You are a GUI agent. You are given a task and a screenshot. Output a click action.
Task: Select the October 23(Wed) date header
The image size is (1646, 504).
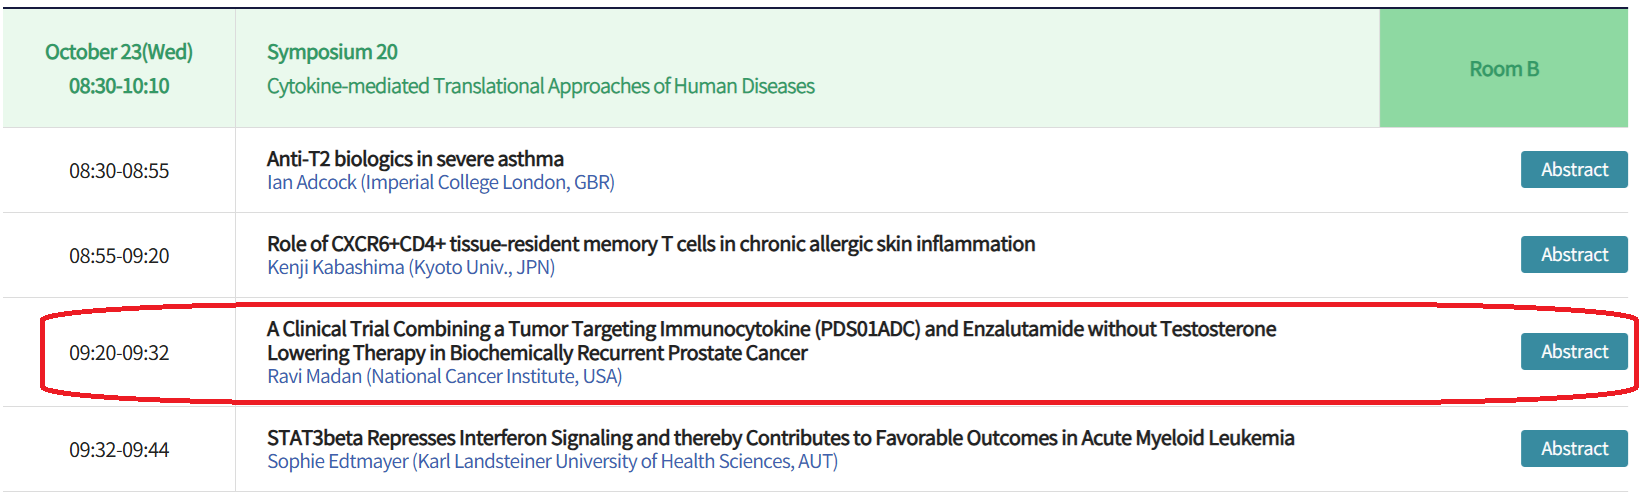119,52
